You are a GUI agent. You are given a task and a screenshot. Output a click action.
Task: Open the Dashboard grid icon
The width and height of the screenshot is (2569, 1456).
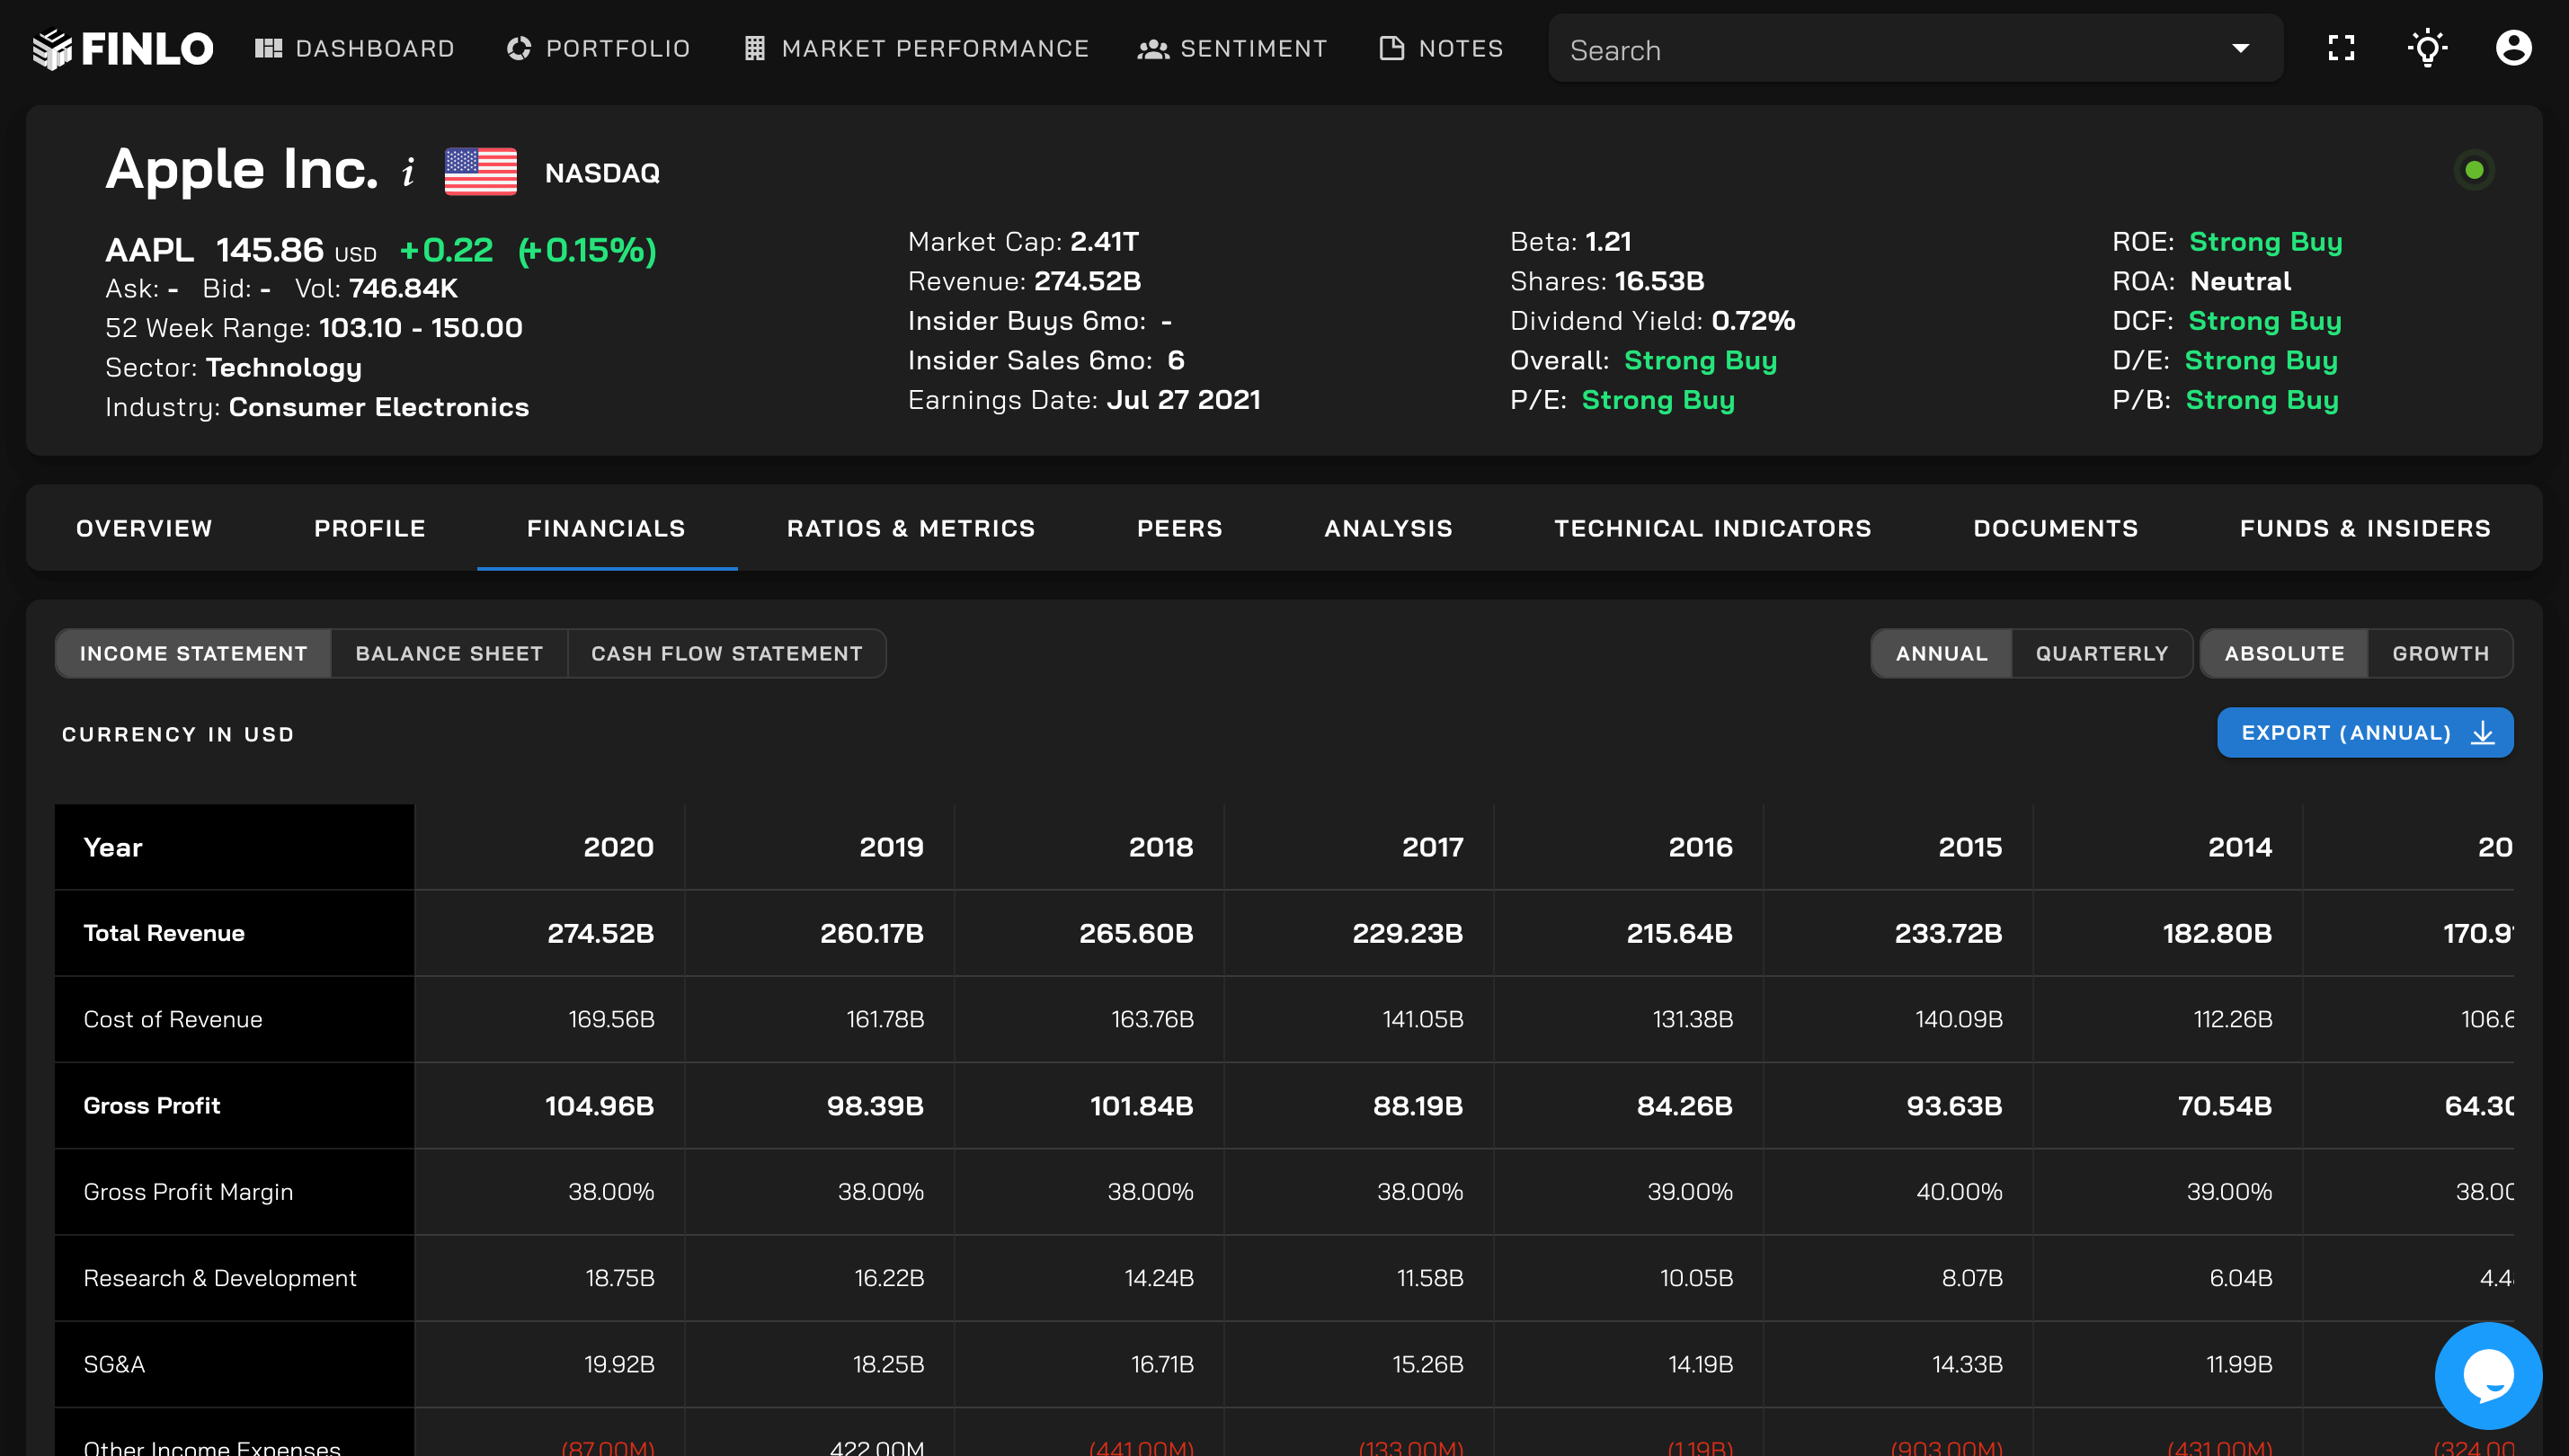pos(268,48)
